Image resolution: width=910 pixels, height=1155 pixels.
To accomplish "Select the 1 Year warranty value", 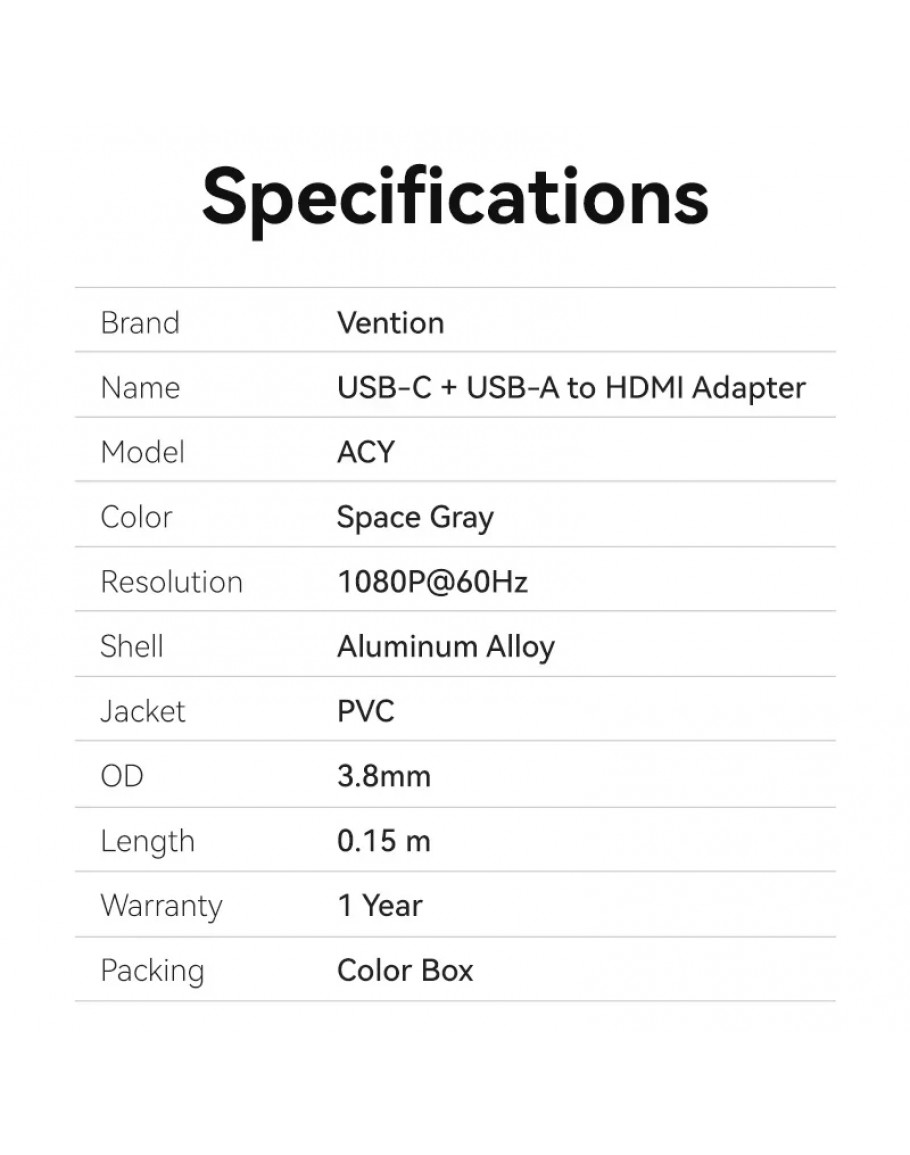I will 380,906.
